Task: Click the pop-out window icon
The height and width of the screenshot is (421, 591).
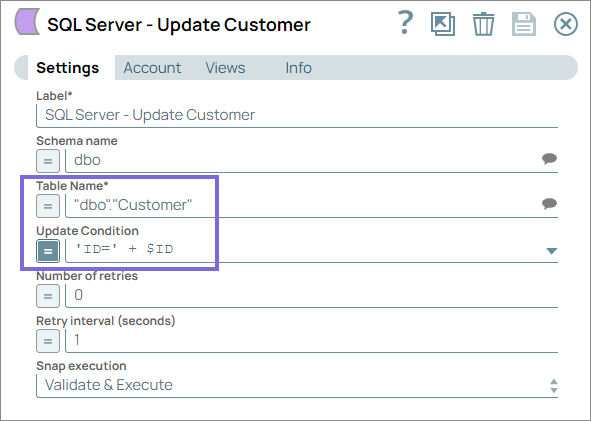Action: click(x=443, y=24)
